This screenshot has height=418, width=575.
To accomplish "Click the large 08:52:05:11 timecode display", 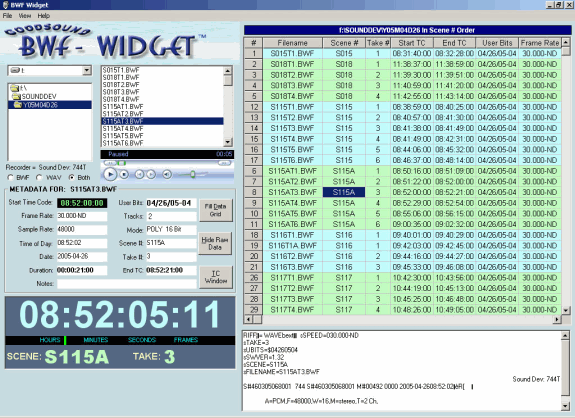I will [x=119, y=315].
